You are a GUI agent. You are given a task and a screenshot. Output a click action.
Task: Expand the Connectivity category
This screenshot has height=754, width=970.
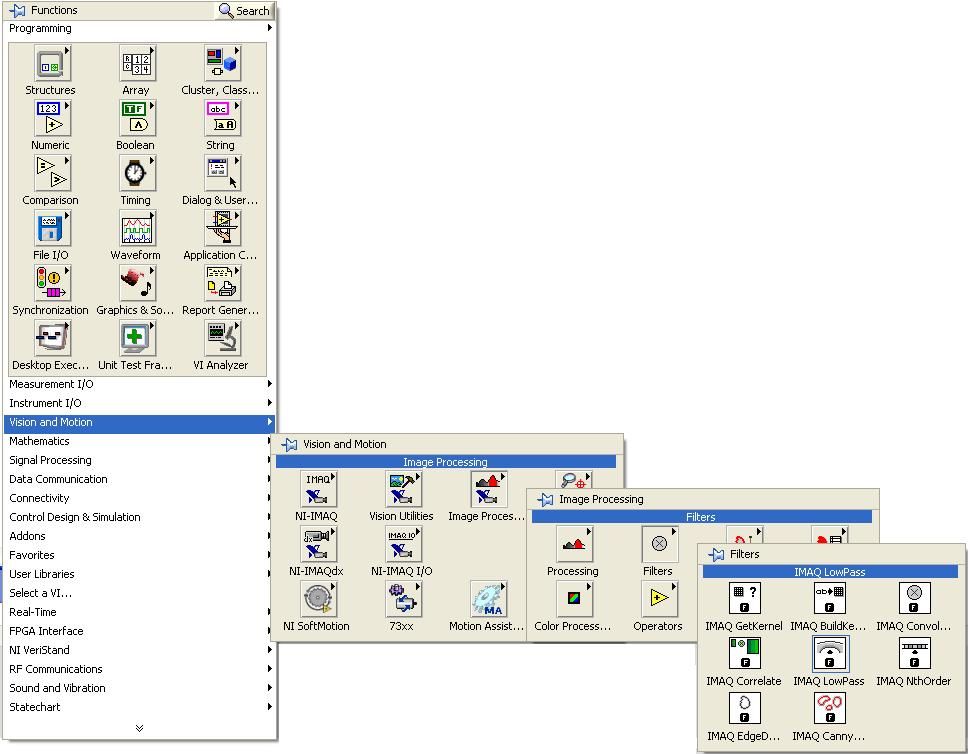(x=139, y=499)
